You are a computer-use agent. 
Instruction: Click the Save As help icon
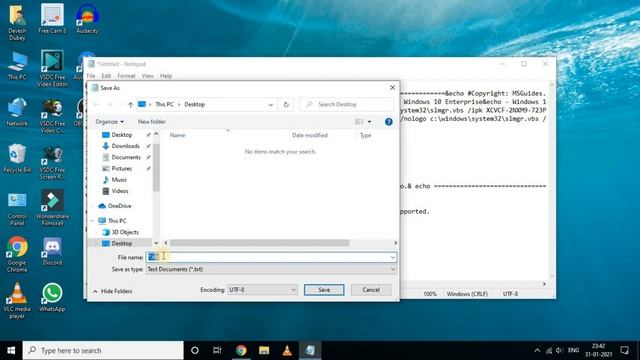389,122
